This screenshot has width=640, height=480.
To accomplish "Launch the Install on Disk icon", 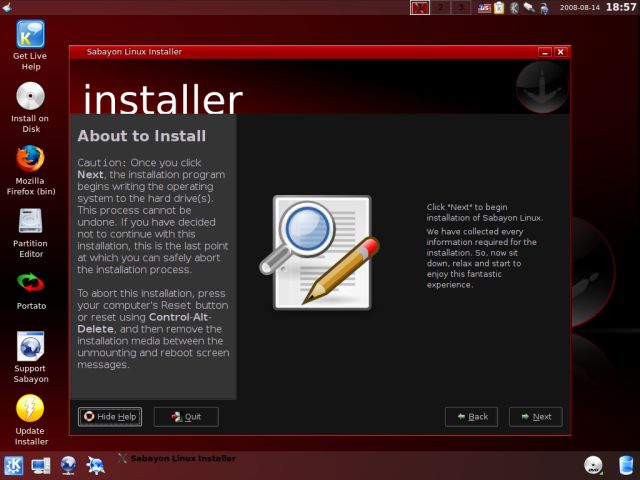I will (30, 107).
